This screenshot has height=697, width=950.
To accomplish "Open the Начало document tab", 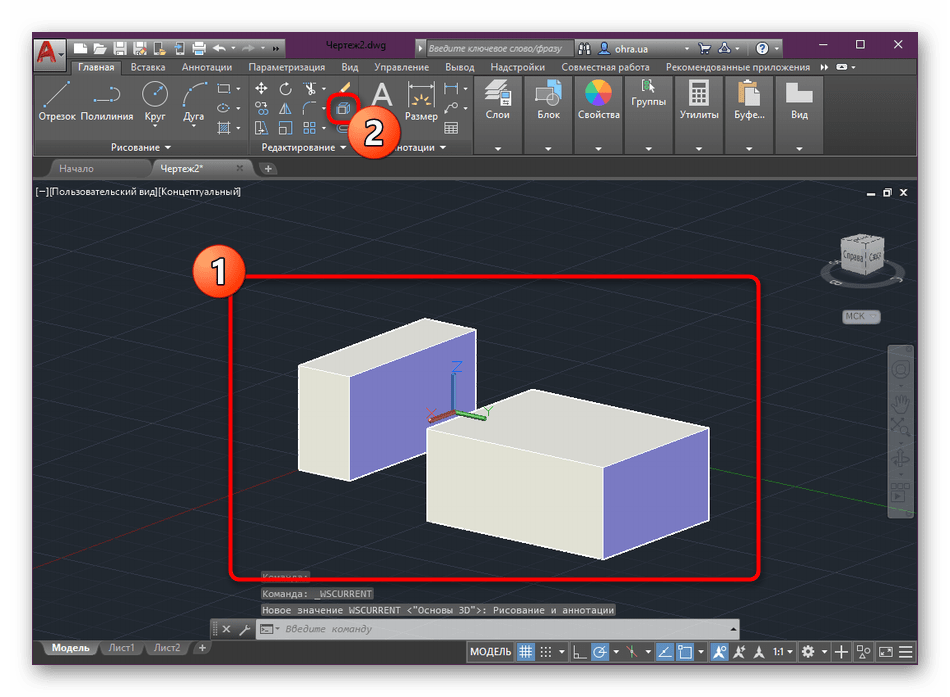I will click(76, 169).
